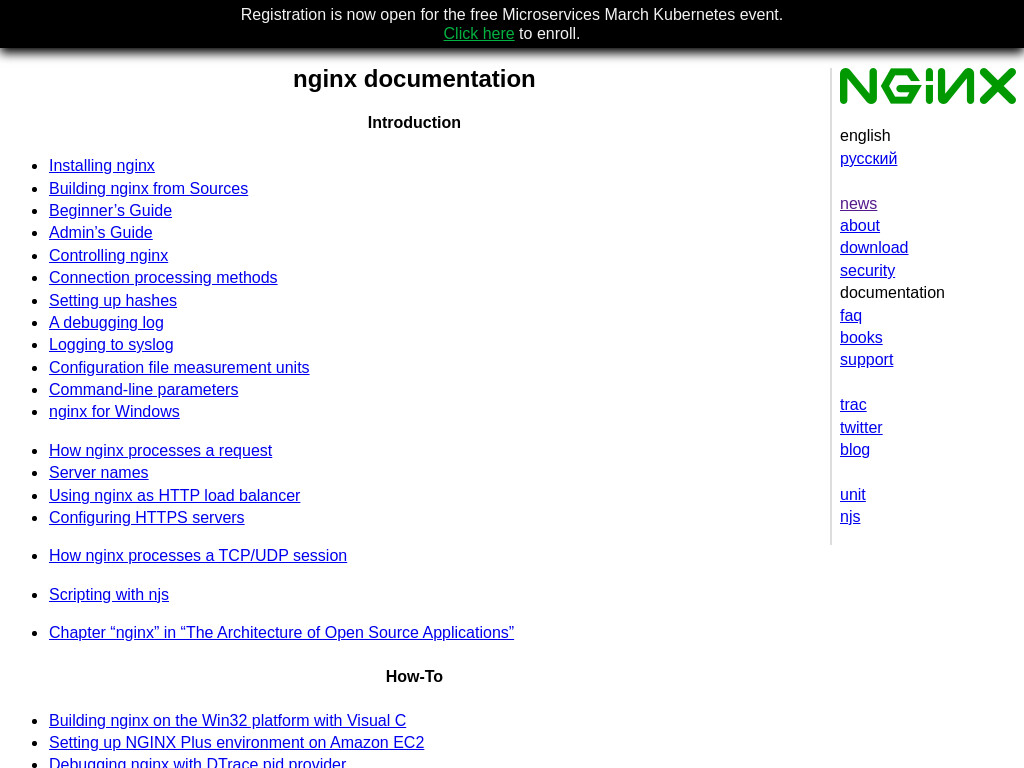Open Installing nginx page
The image size is (1024, 768).
[102, 166]
